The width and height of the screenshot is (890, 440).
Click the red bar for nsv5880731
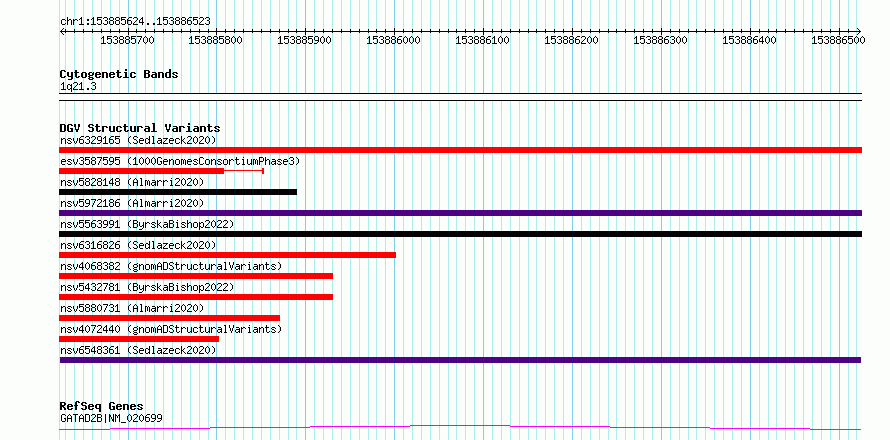click(169, 318)
